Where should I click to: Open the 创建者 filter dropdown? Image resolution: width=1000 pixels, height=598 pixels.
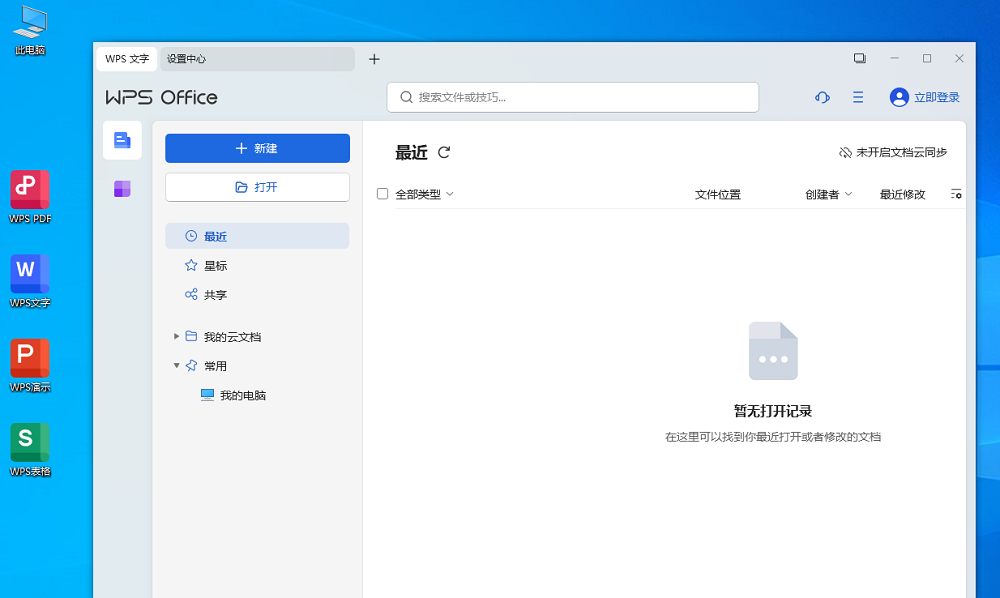point(828,194)
